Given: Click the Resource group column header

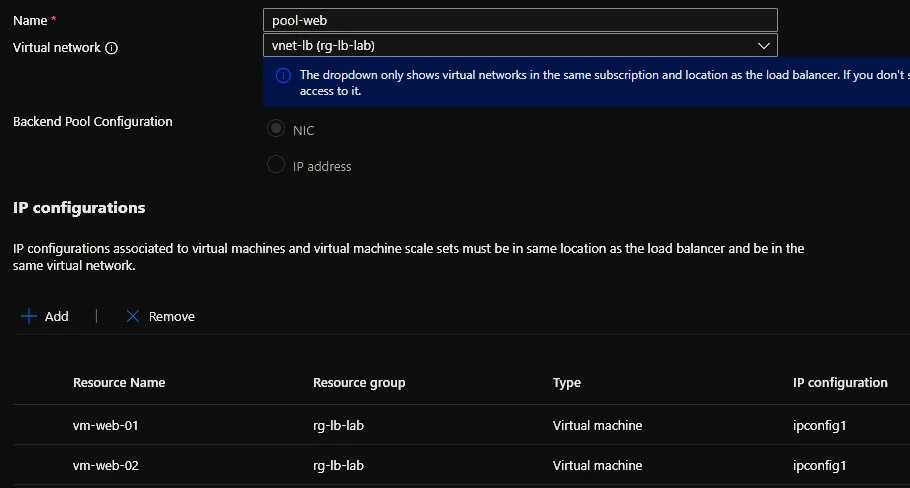Looking at the screenshot, I should 359,382.
